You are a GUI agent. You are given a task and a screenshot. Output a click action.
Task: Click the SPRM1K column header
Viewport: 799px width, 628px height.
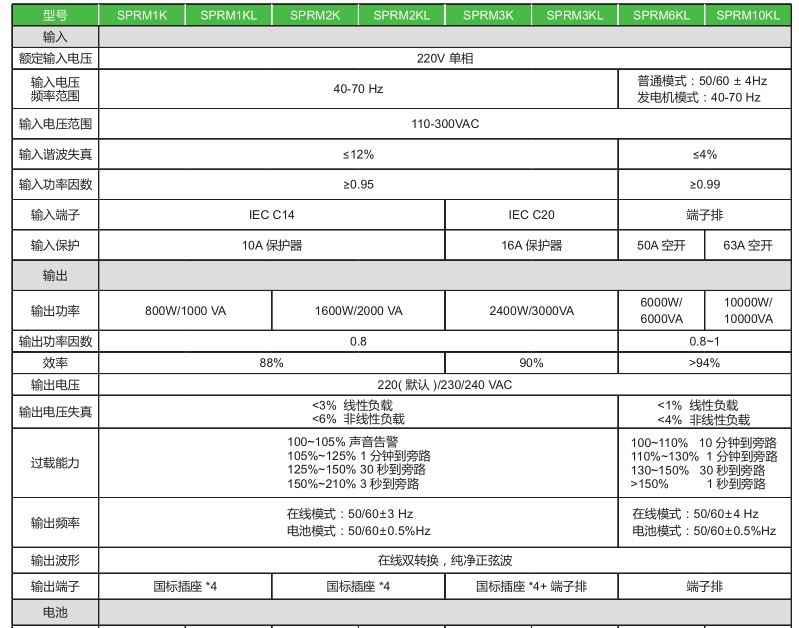coord(142,15)
